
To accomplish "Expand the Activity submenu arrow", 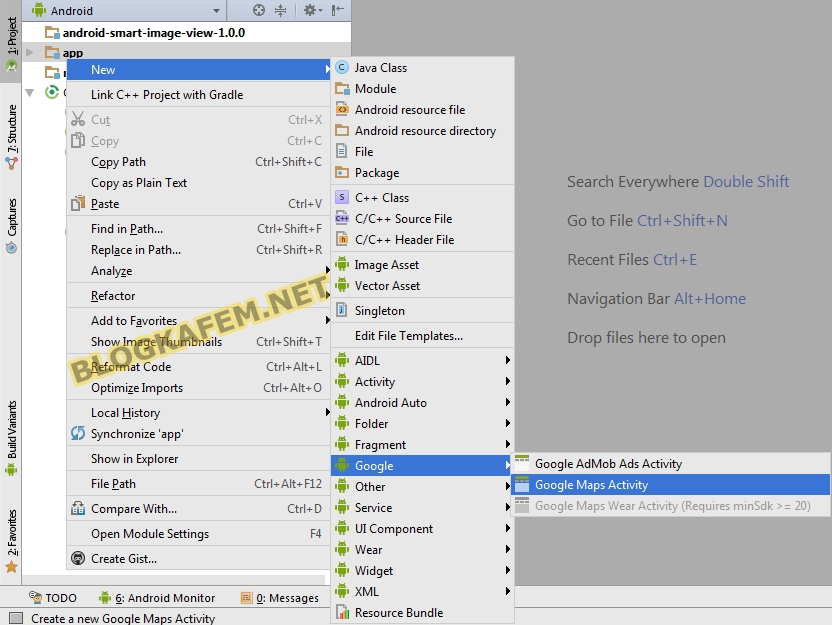I will click(x=508, y=381).
